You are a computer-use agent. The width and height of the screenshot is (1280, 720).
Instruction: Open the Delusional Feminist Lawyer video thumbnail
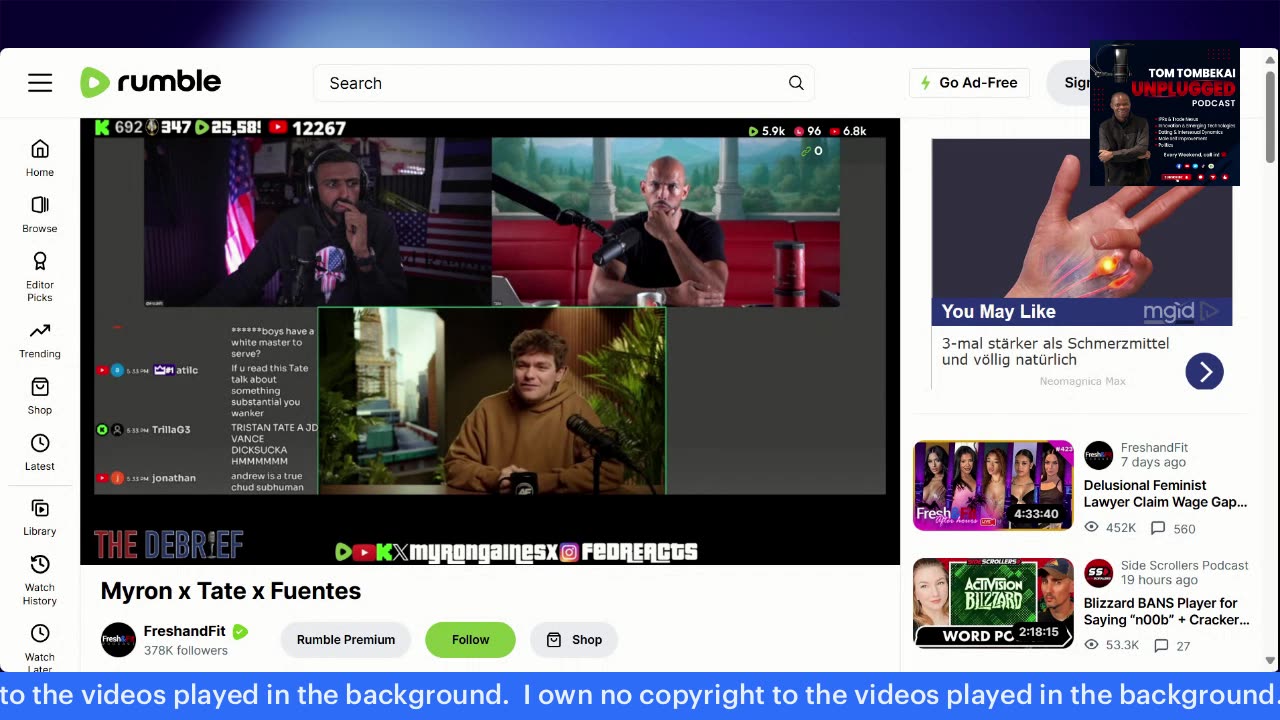click(993, 485)
